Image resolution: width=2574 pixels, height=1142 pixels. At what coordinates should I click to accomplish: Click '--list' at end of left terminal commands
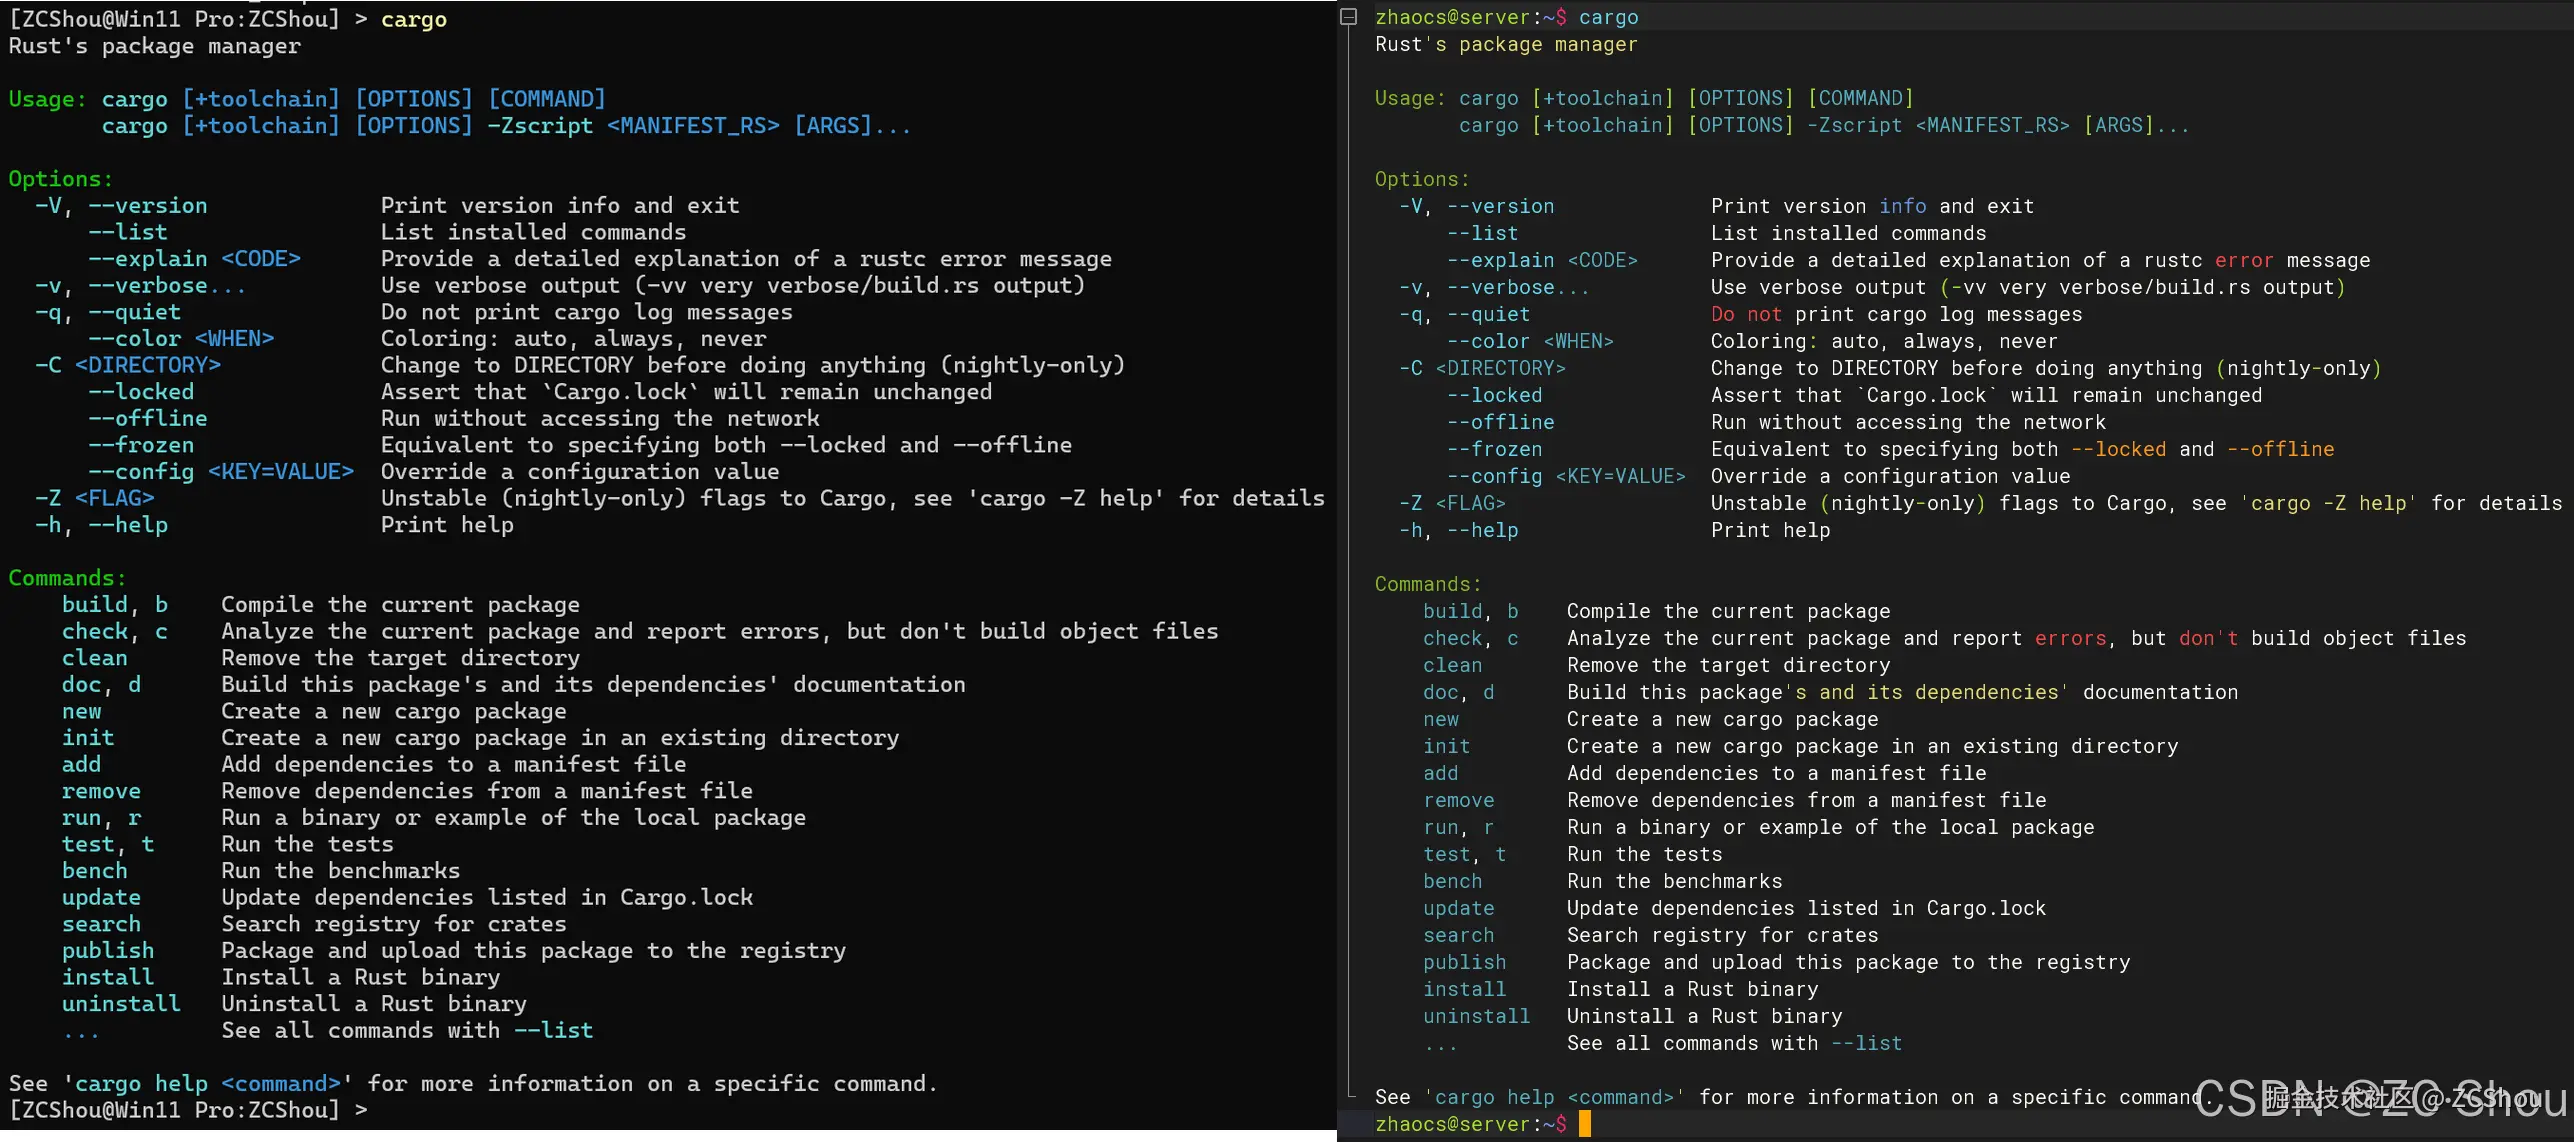pyautogui.click(x=553, y=1030)
